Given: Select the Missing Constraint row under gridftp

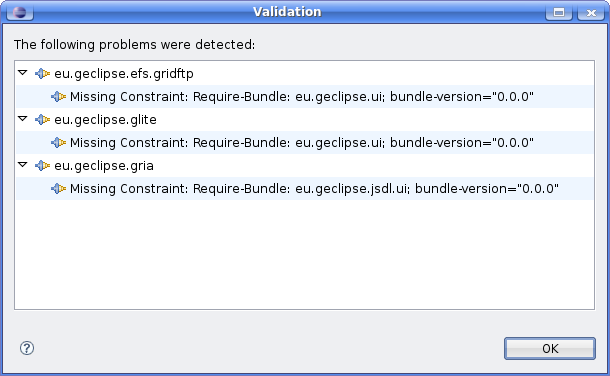Looking at the screenshot, I should pos(305,96).
